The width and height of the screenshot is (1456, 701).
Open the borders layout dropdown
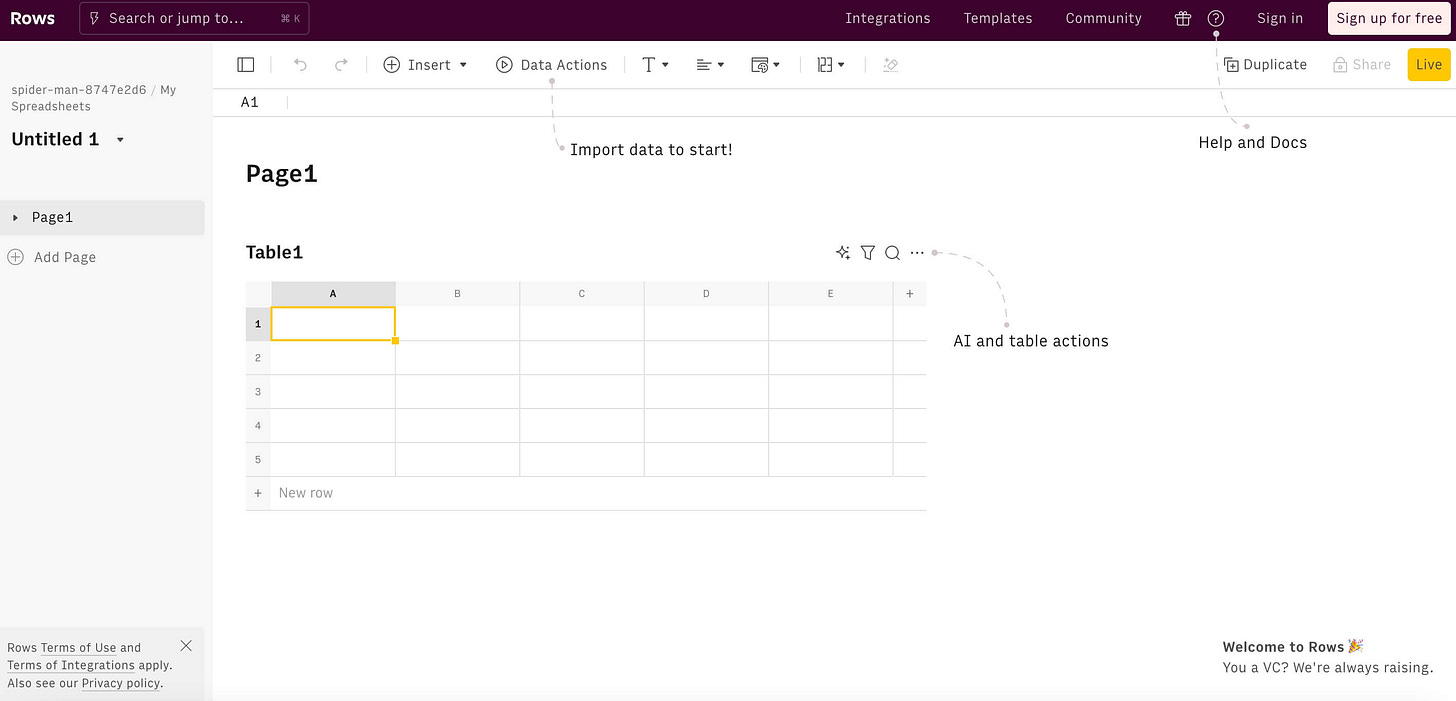pyautogui.click(x=831, y=65)
